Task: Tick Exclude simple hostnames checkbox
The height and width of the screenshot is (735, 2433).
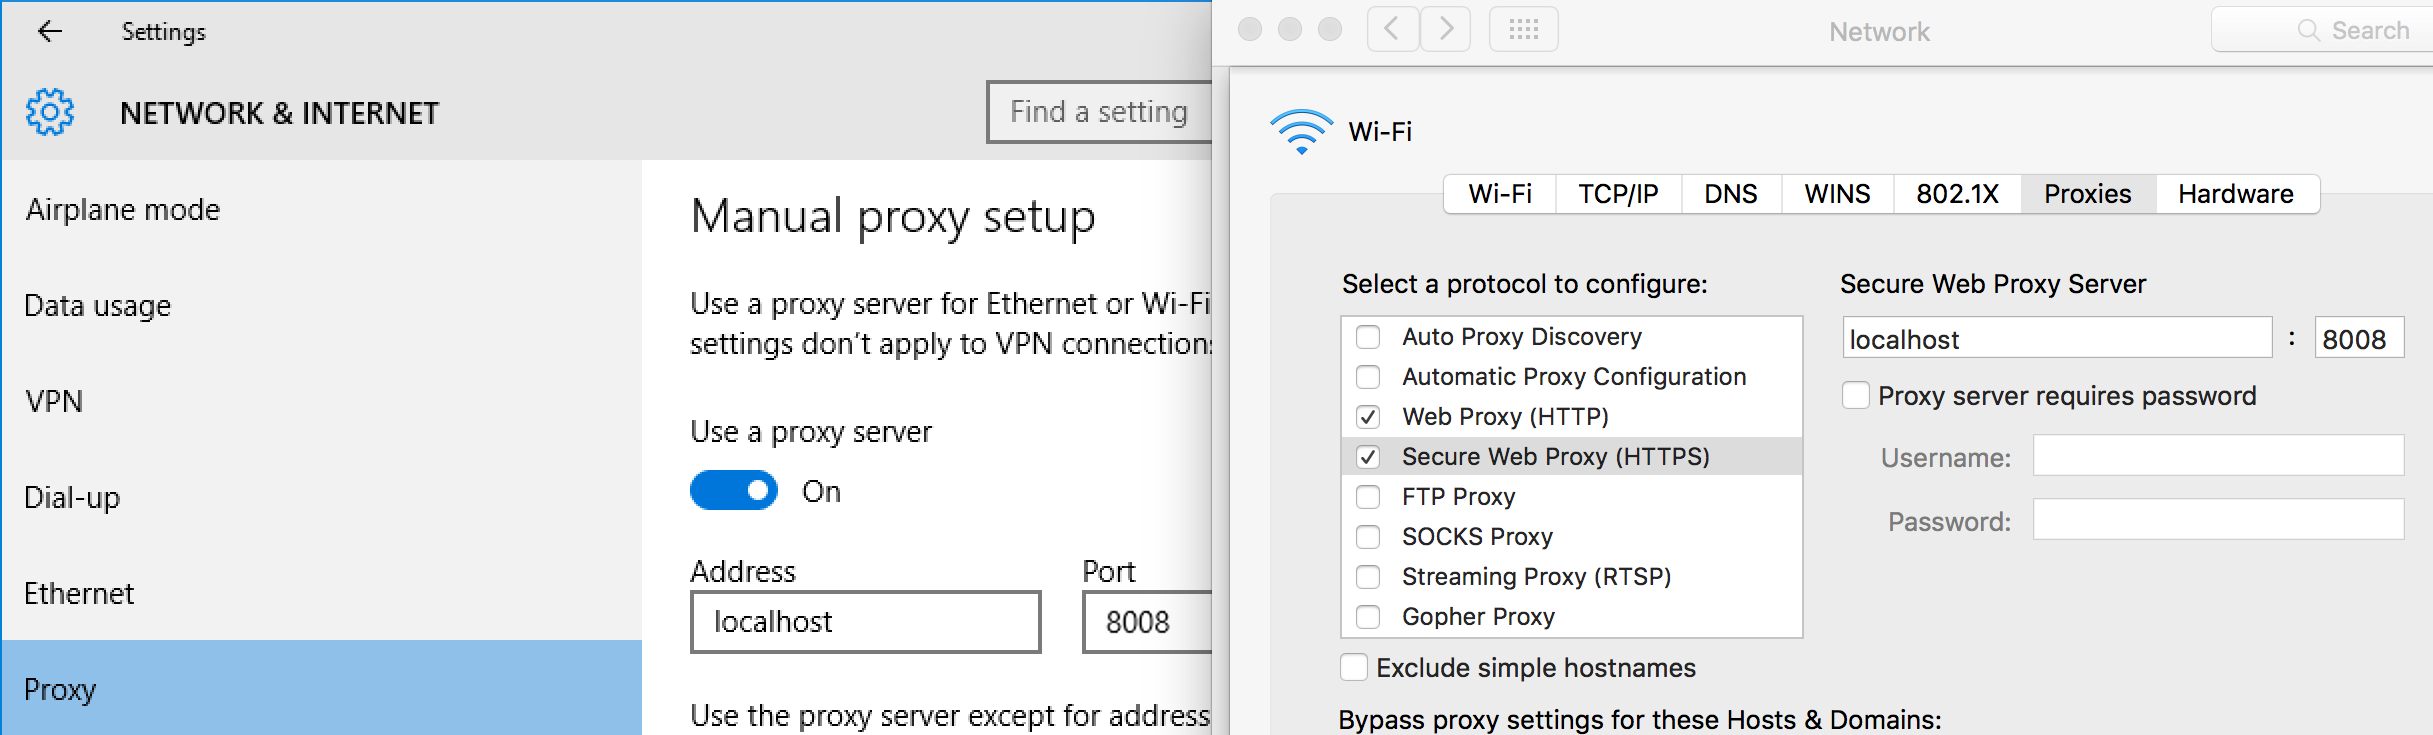Action: (x=1354, y=667)
